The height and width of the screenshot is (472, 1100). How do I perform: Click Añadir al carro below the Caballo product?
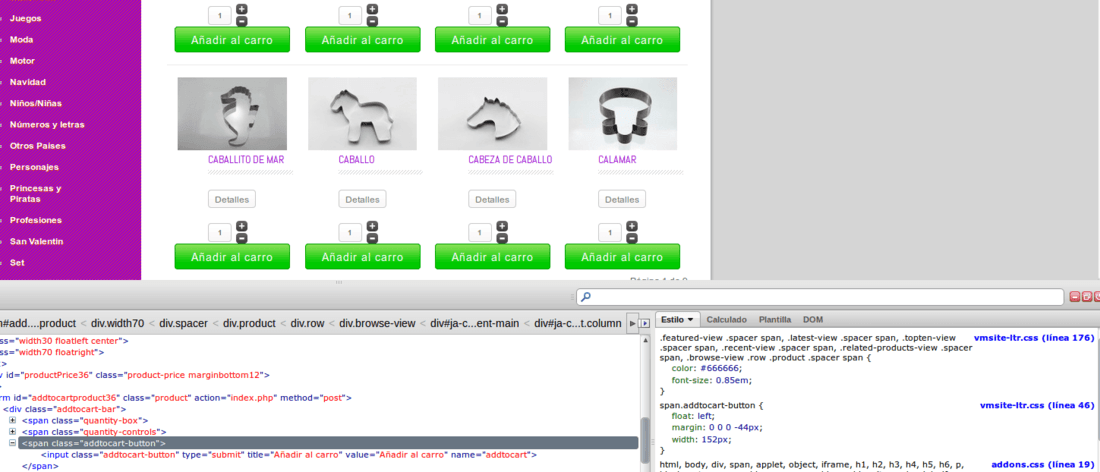[x=363, y=257]
